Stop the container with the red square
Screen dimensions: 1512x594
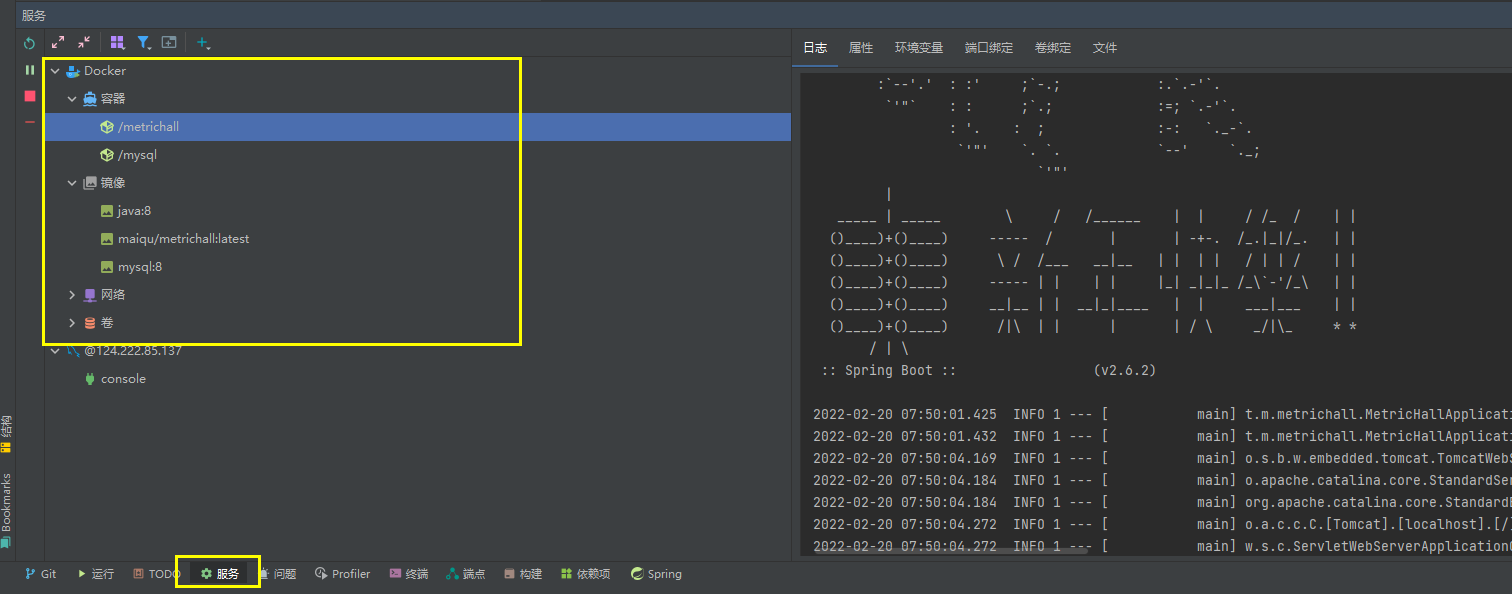point(30,96)
